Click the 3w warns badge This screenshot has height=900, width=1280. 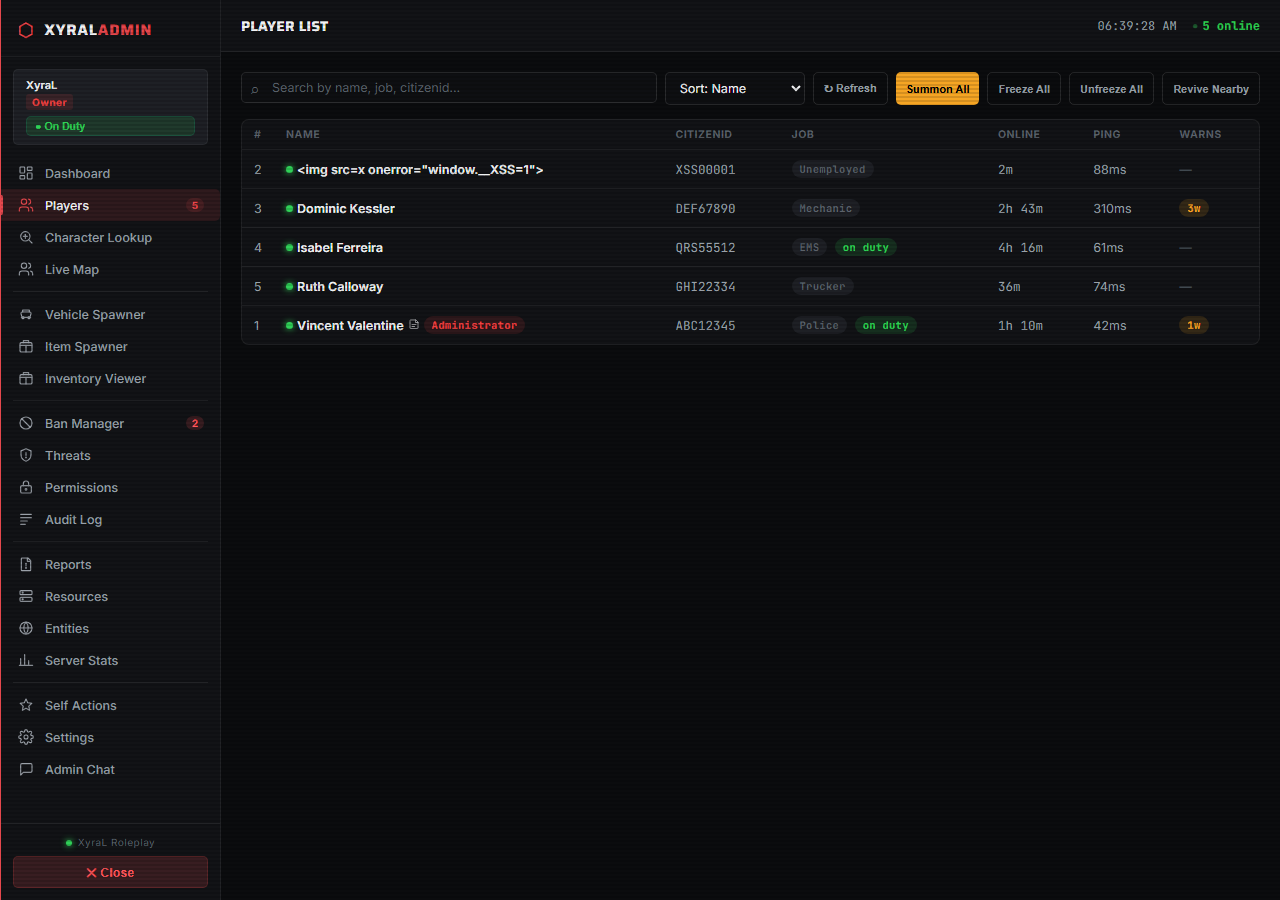[x=1194, y=208]
